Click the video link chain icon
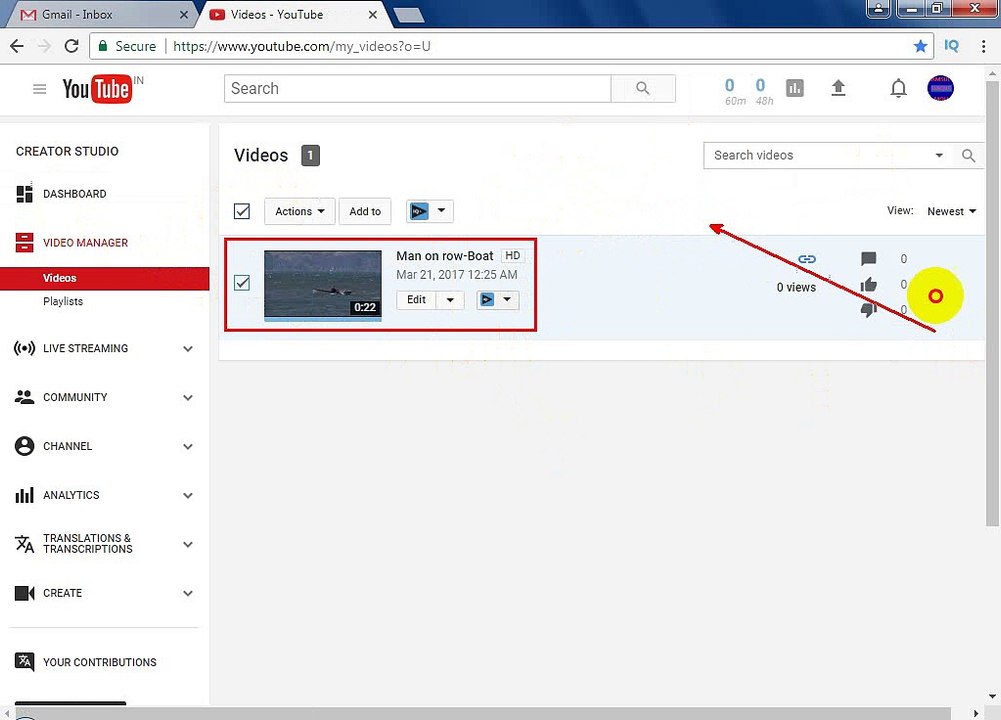This screenshot has width=1001, height=720. click(807, 259)
